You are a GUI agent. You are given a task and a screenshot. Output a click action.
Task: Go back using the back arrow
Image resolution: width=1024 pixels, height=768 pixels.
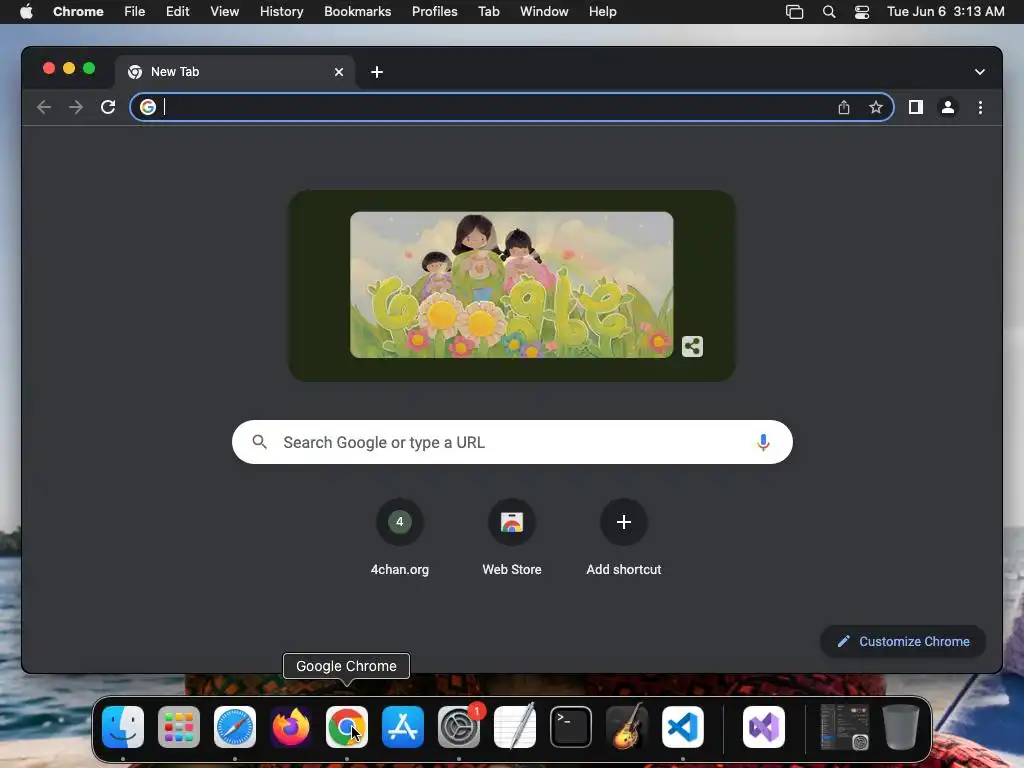click(x=44, y=107)
